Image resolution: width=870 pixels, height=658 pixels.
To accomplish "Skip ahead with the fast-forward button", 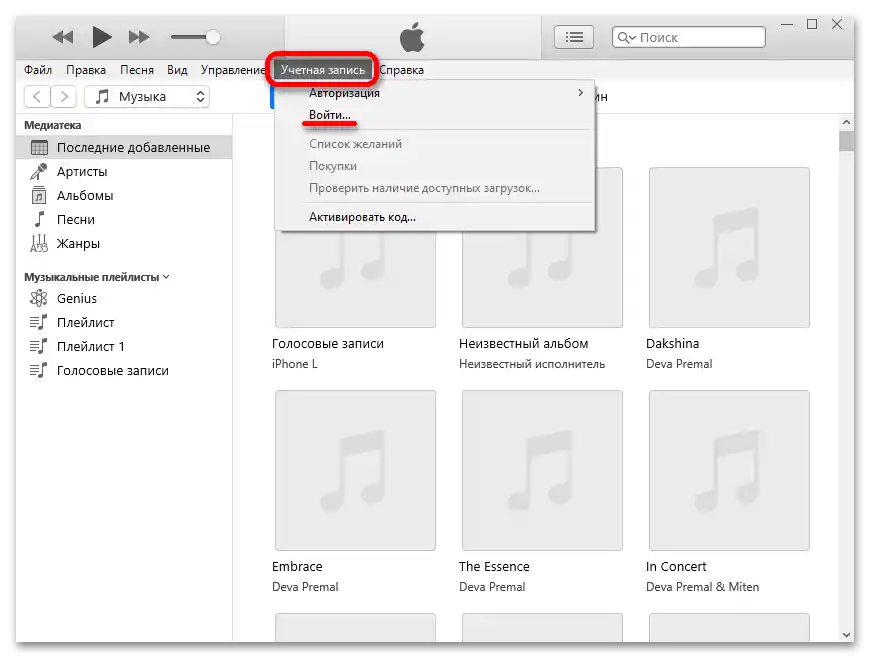I will [x=139, y=37].
